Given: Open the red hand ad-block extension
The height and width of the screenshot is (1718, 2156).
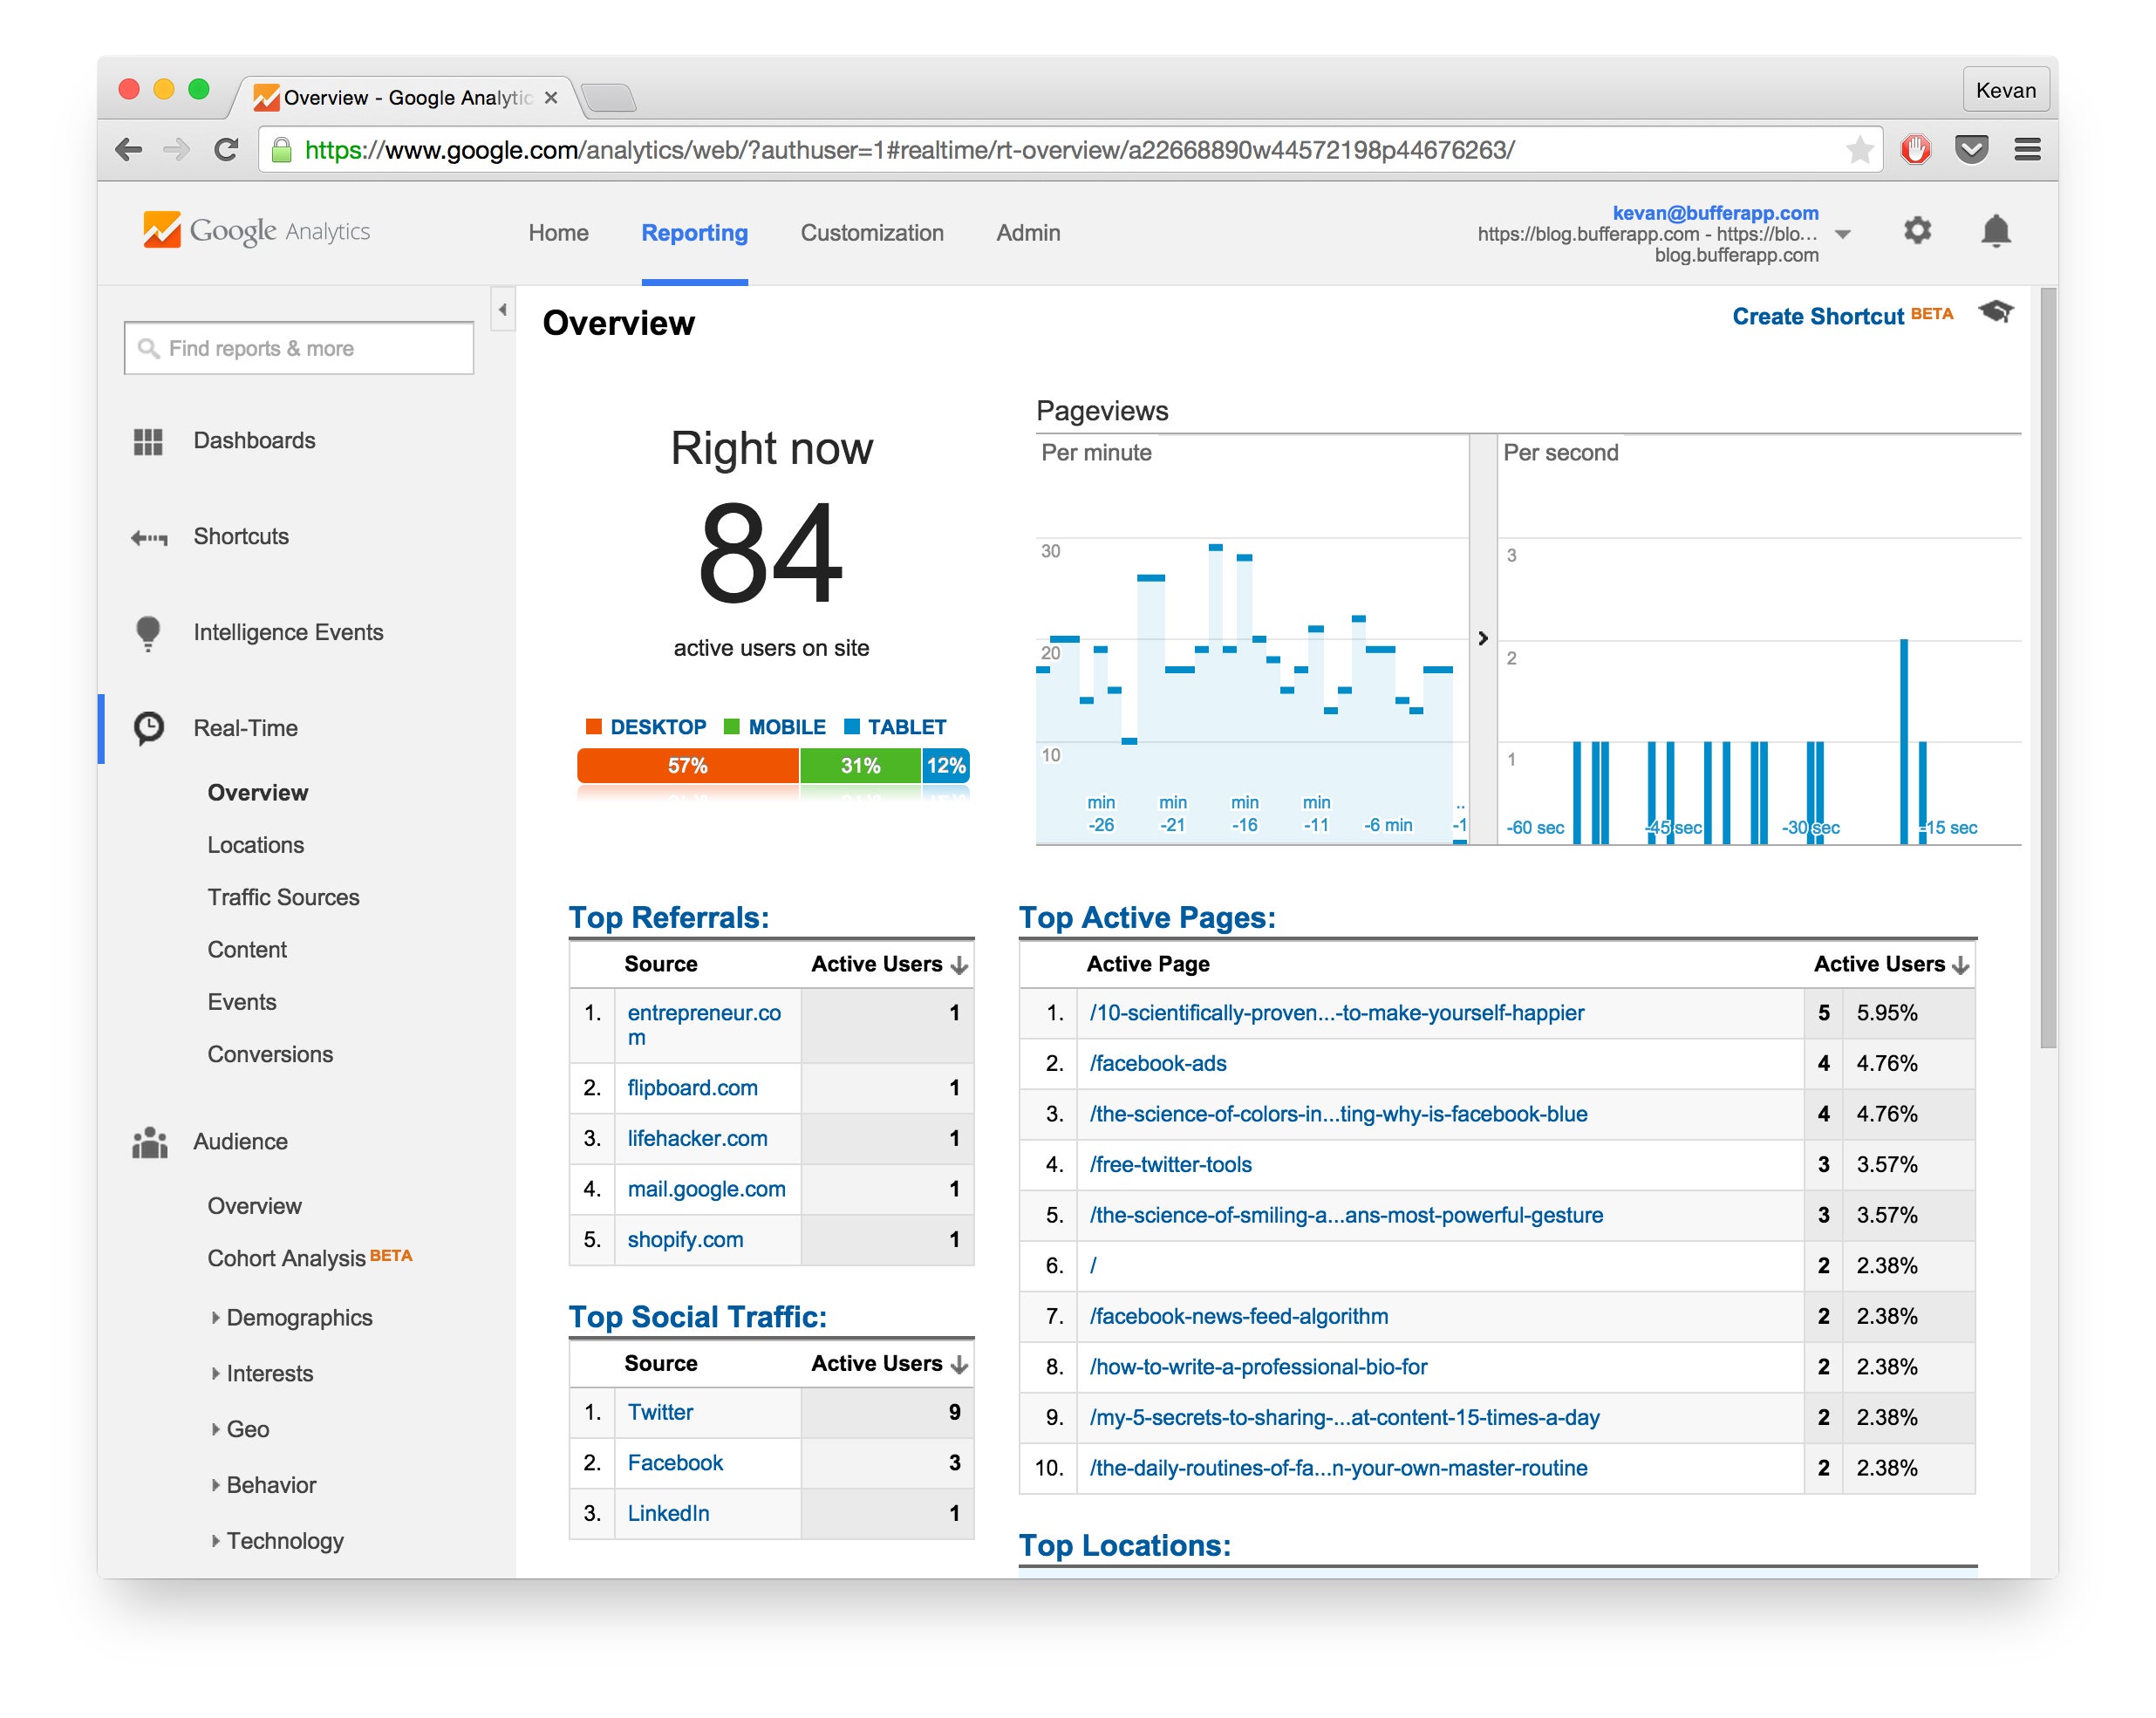Looking at the screenshot, I should point(1915,150).
